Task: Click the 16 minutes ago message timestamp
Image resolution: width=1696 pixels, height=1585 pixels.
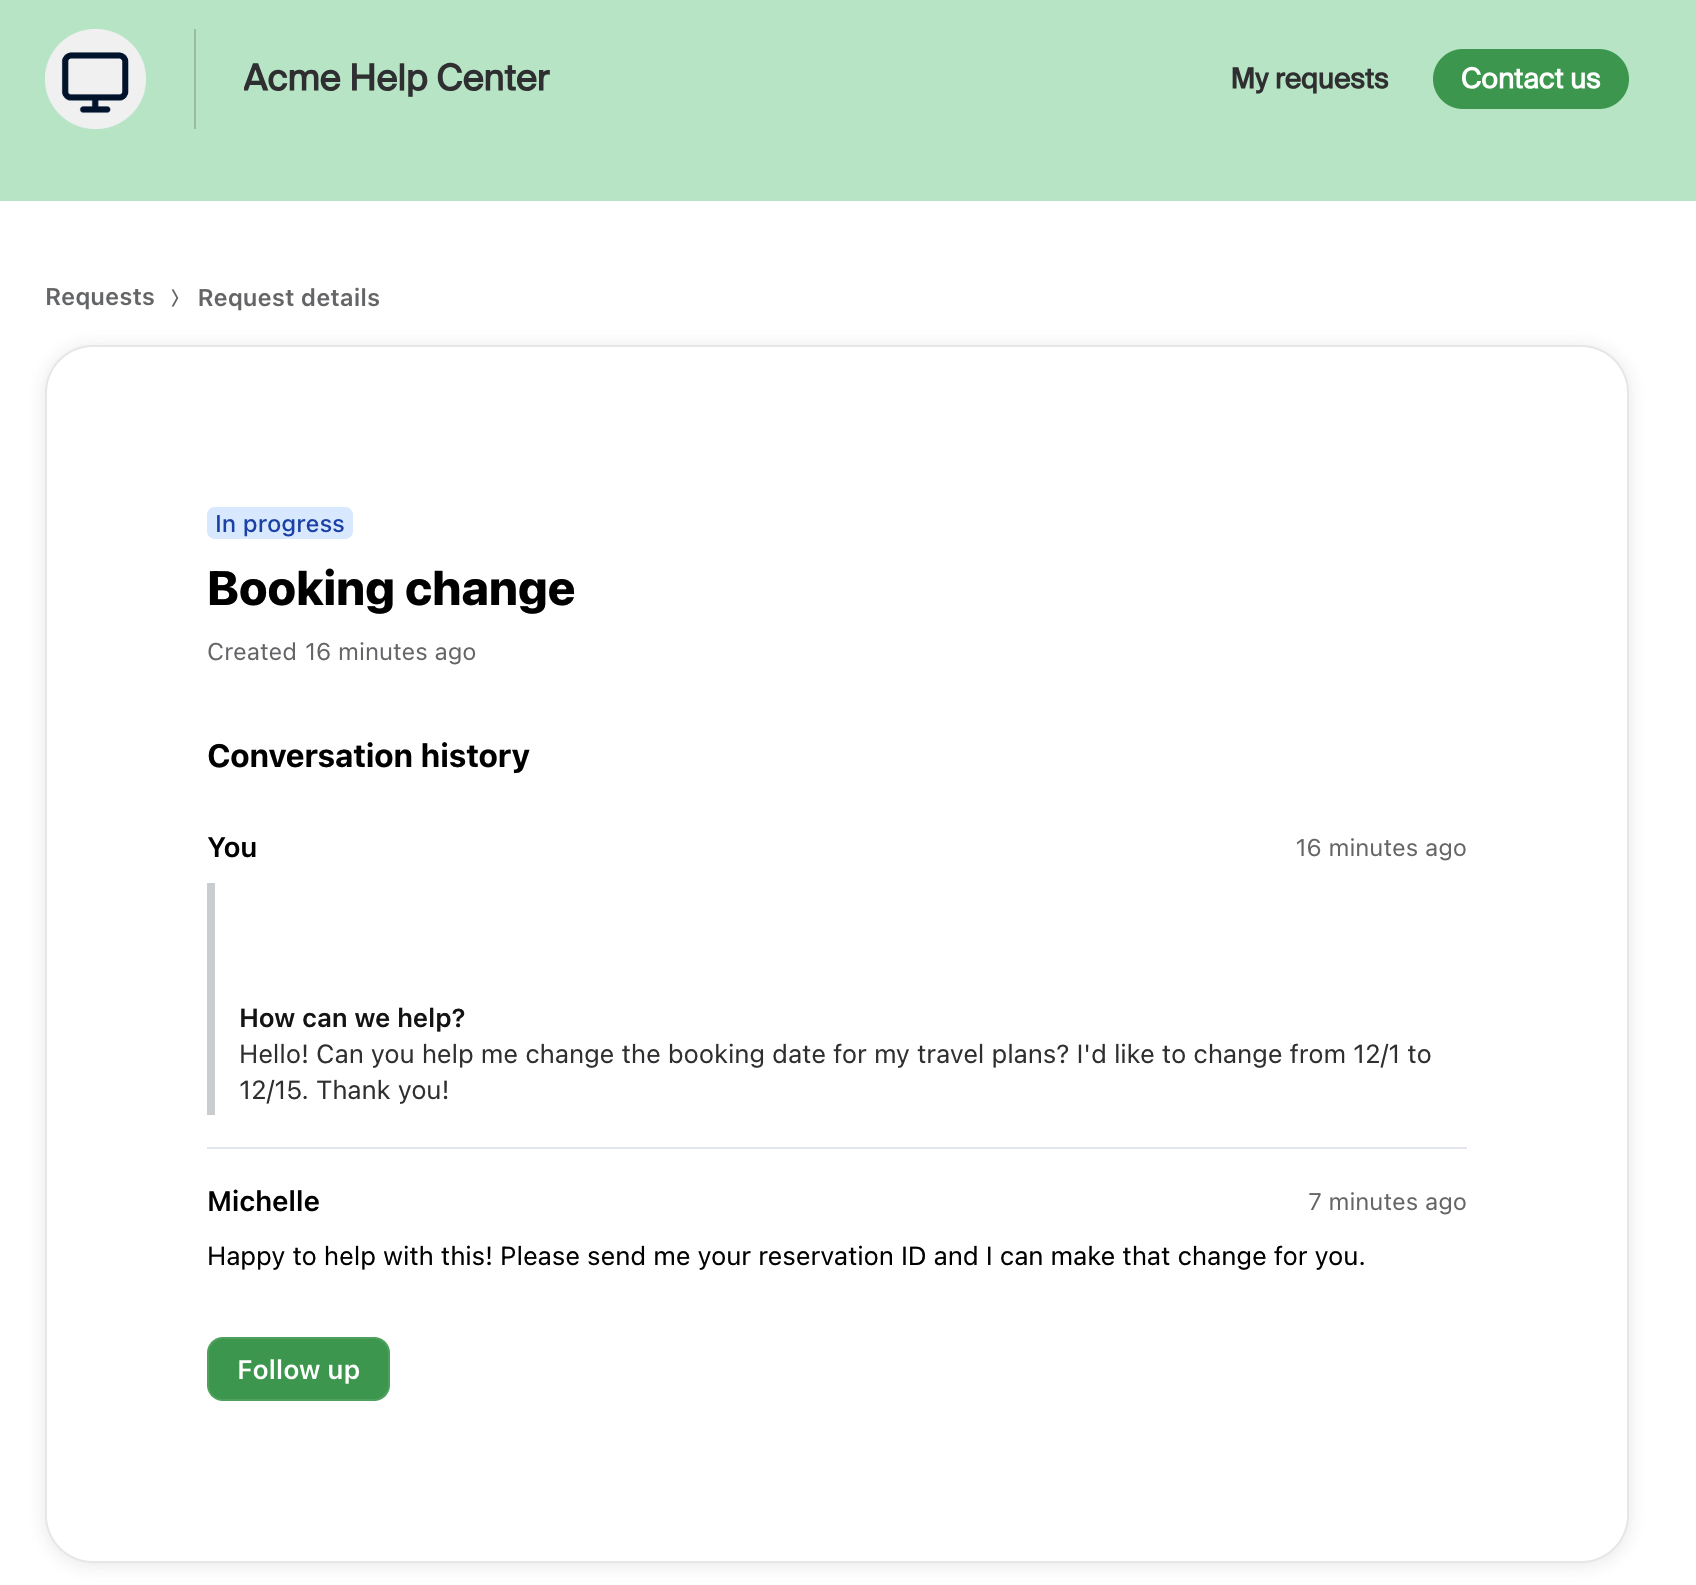Action: tap(1381, 848)
